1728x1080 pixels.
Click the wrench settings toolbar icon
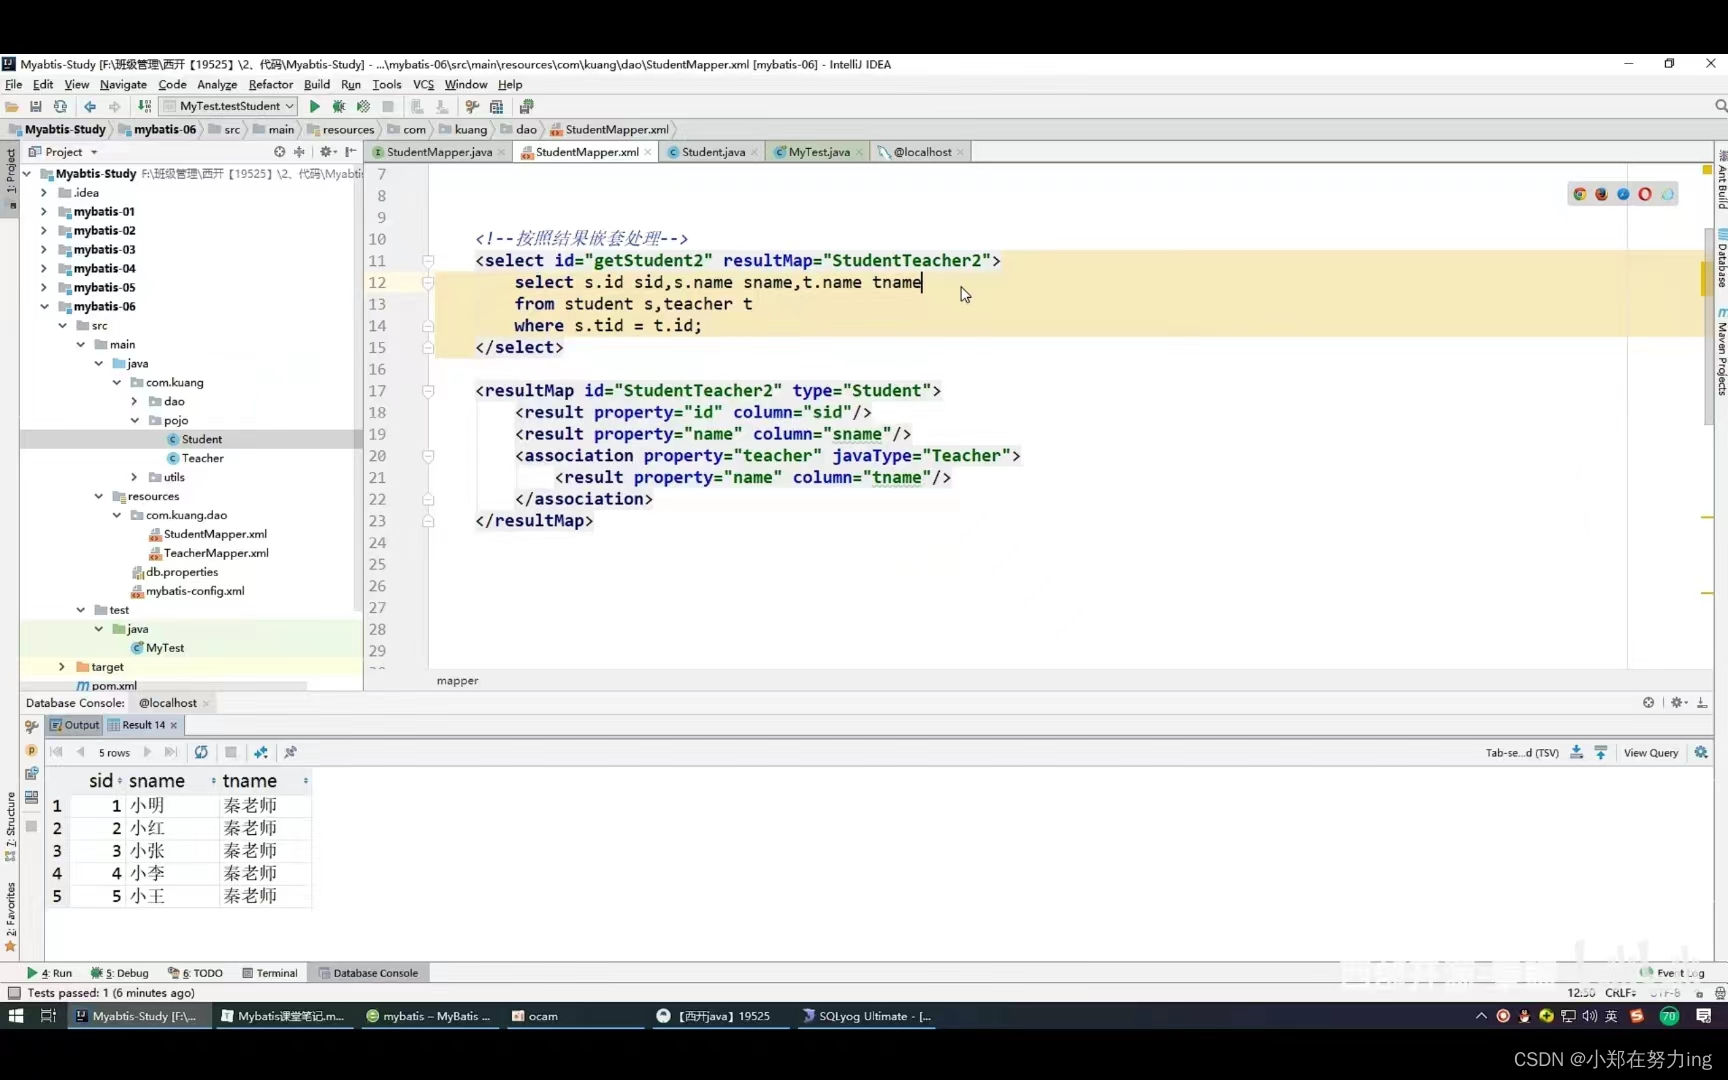[472, 106]
